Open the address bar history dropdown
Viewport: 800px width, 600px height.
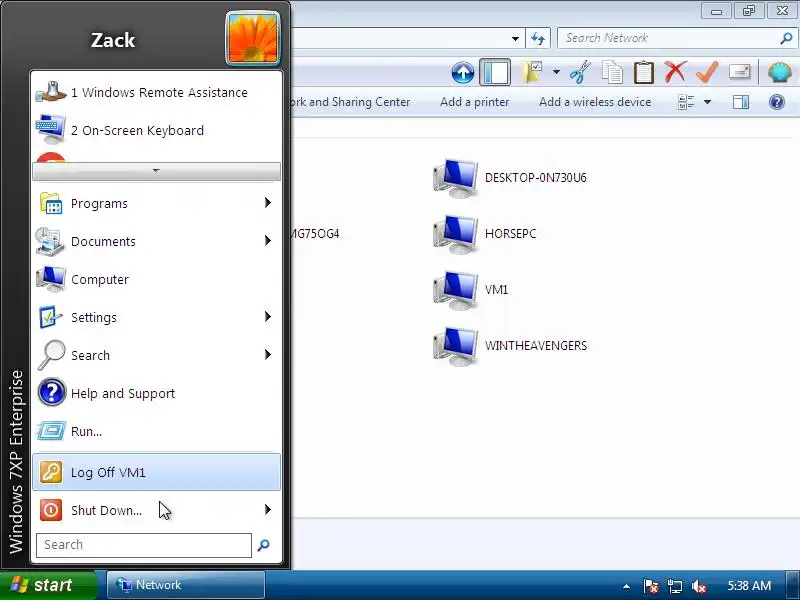(x=515, y=39)
